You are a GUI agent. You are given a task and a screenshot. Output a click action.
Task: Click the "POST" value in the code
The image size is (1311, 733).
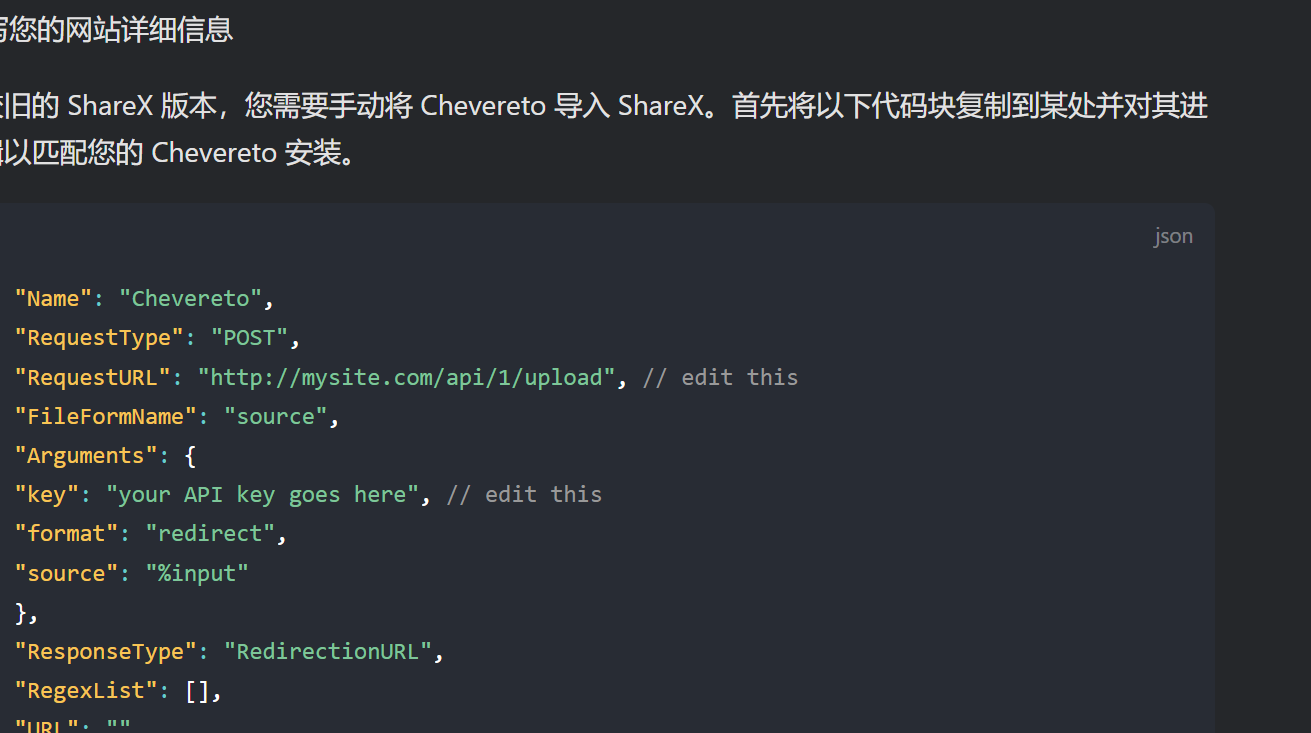(249, 337)
